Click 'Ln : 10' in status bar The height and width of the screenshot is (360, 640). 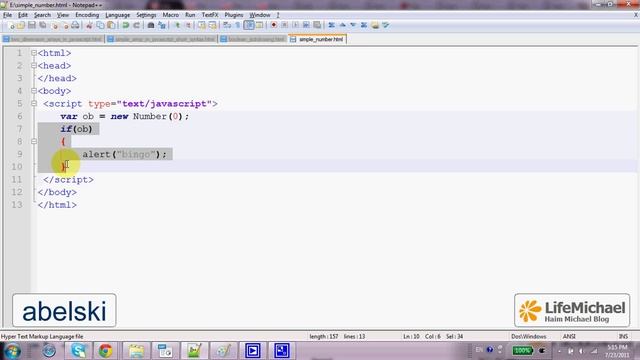point(411,336)
